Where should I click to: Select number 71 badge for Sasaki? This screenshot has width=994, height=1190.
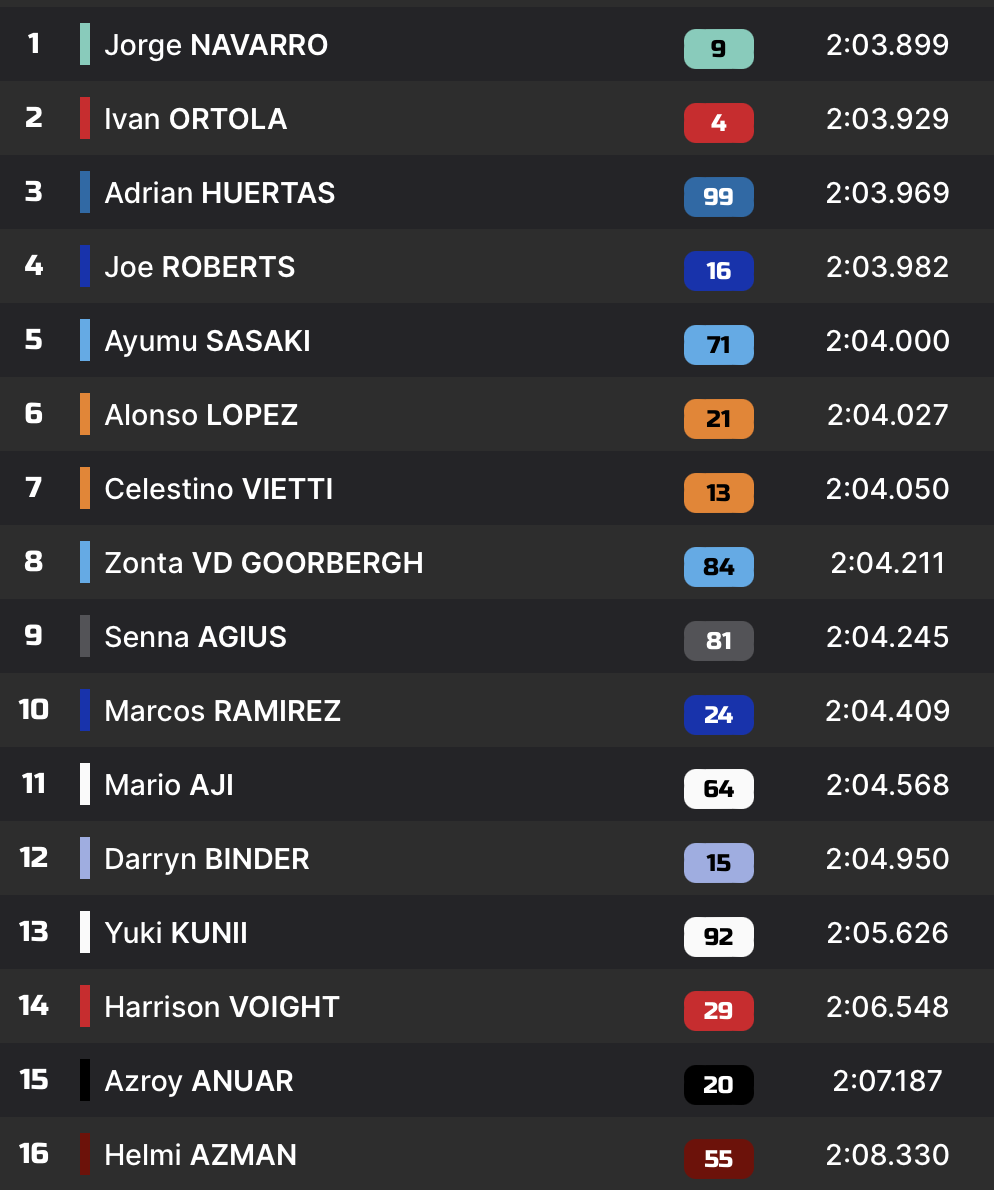click(x=718, y=345)
